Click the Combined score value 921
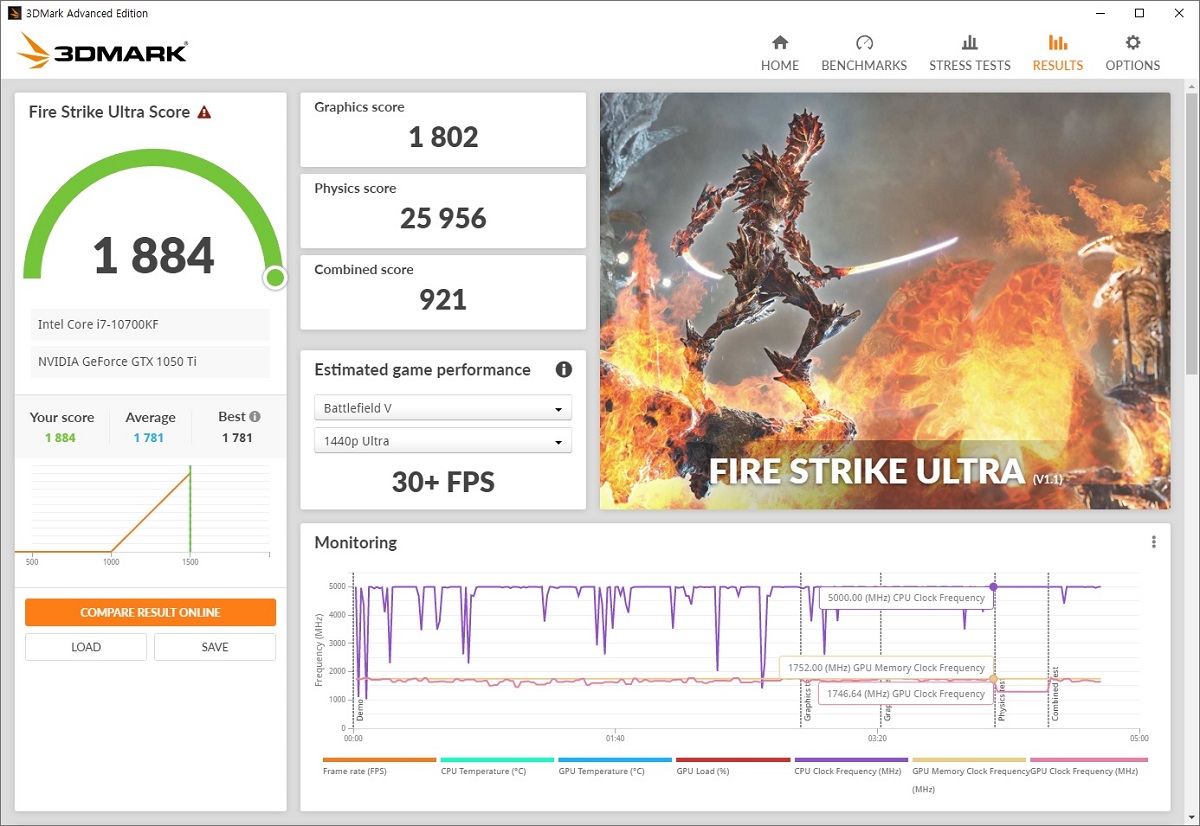1200x826 pixels. click(443, 299)
